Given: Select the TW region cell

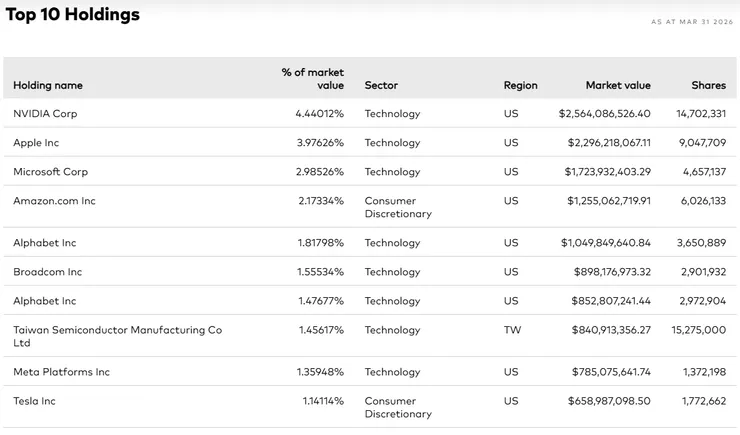Looking at the screenshot, I should pyautogui.click(x=512, y=330).
